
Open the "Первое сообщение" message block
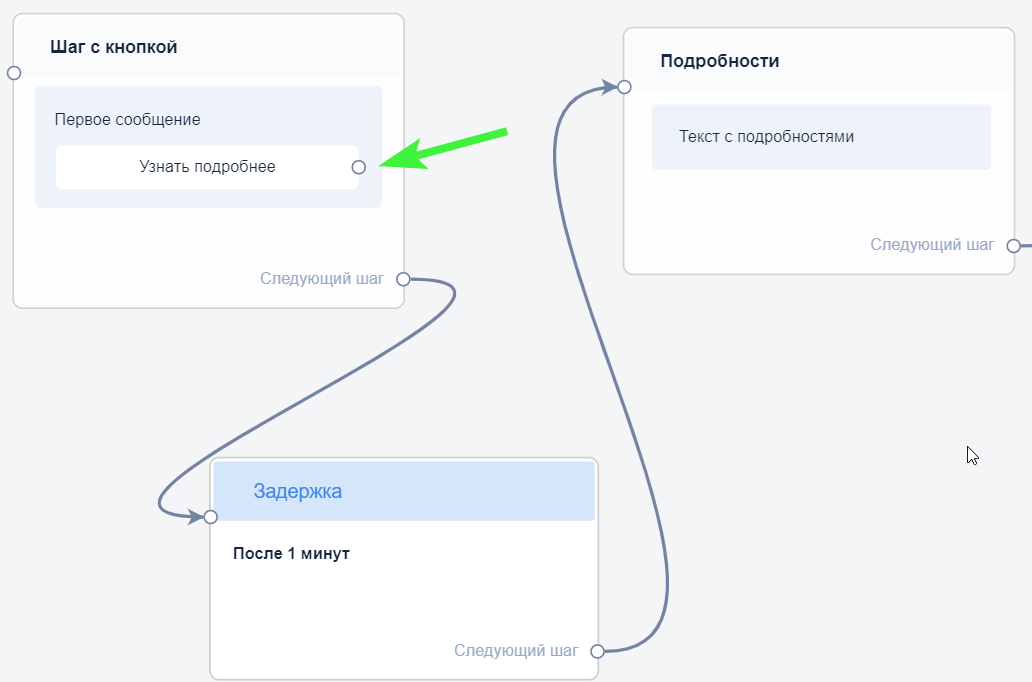pyautogui.click(x=127, y=119)
